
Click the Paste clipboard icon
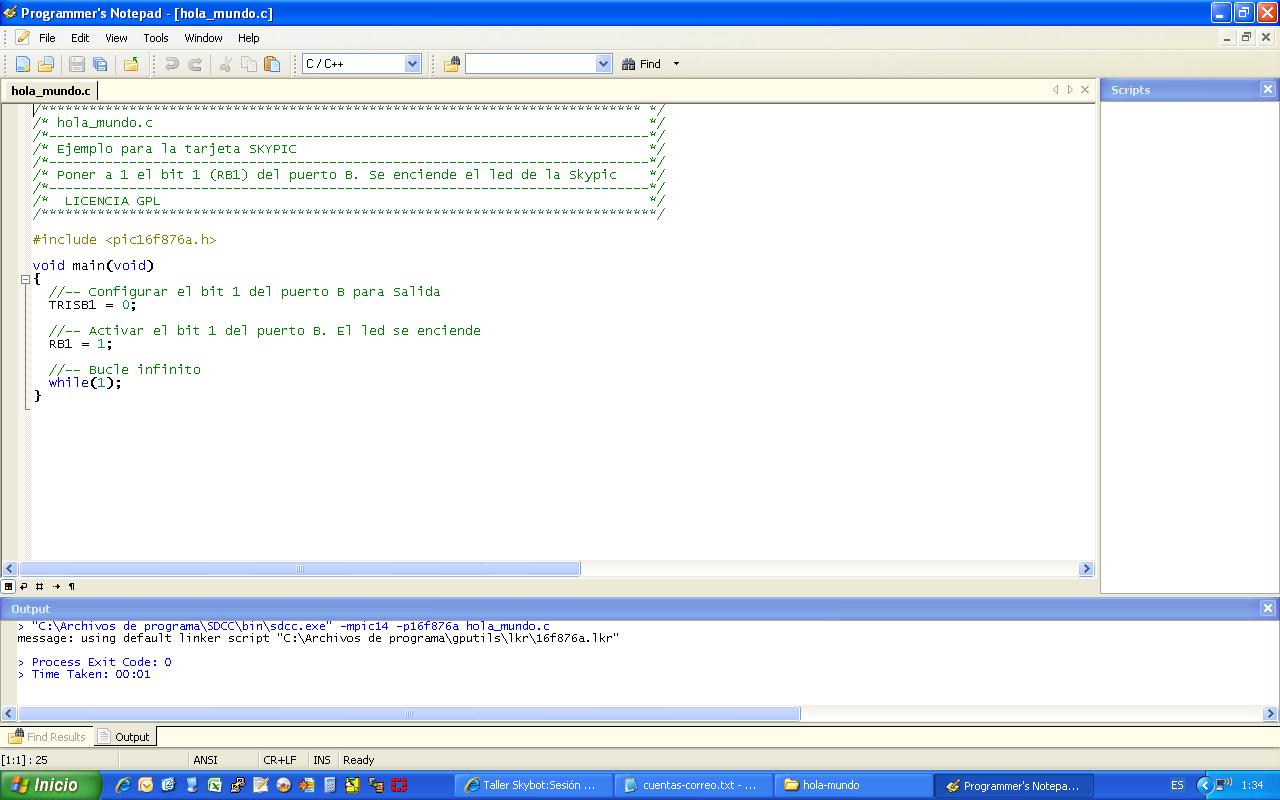(x=272, y=64)
